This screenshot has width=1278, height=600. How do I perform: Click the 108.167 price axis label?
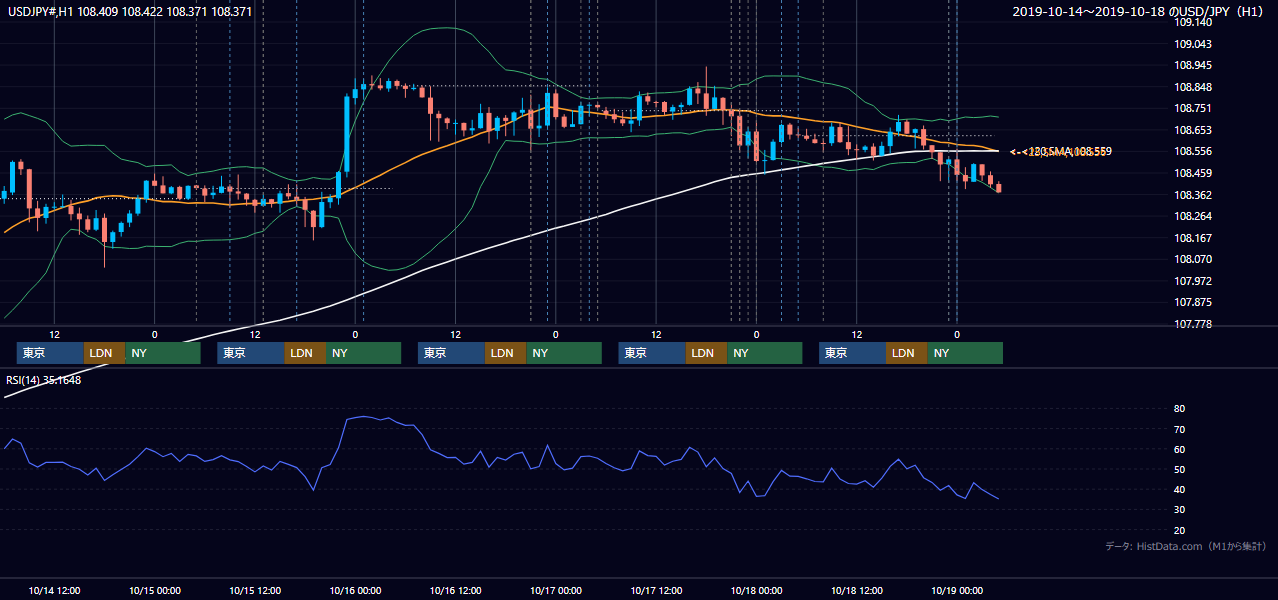[1192, 238]
